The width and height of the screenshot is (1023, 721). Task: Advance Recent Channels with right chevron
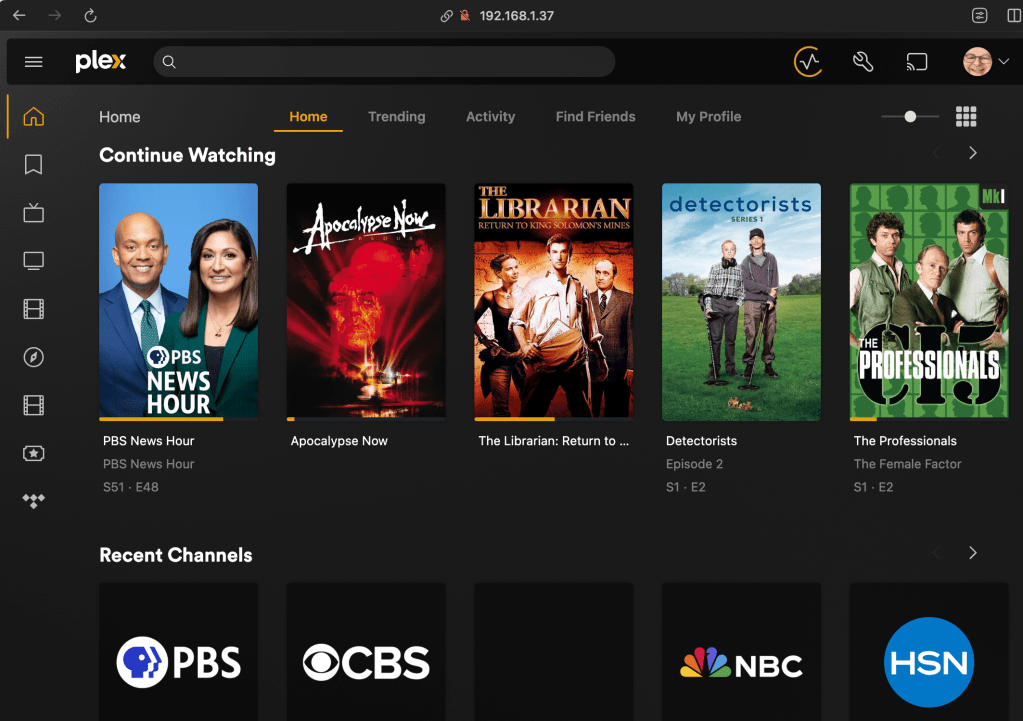click(972, 553)
